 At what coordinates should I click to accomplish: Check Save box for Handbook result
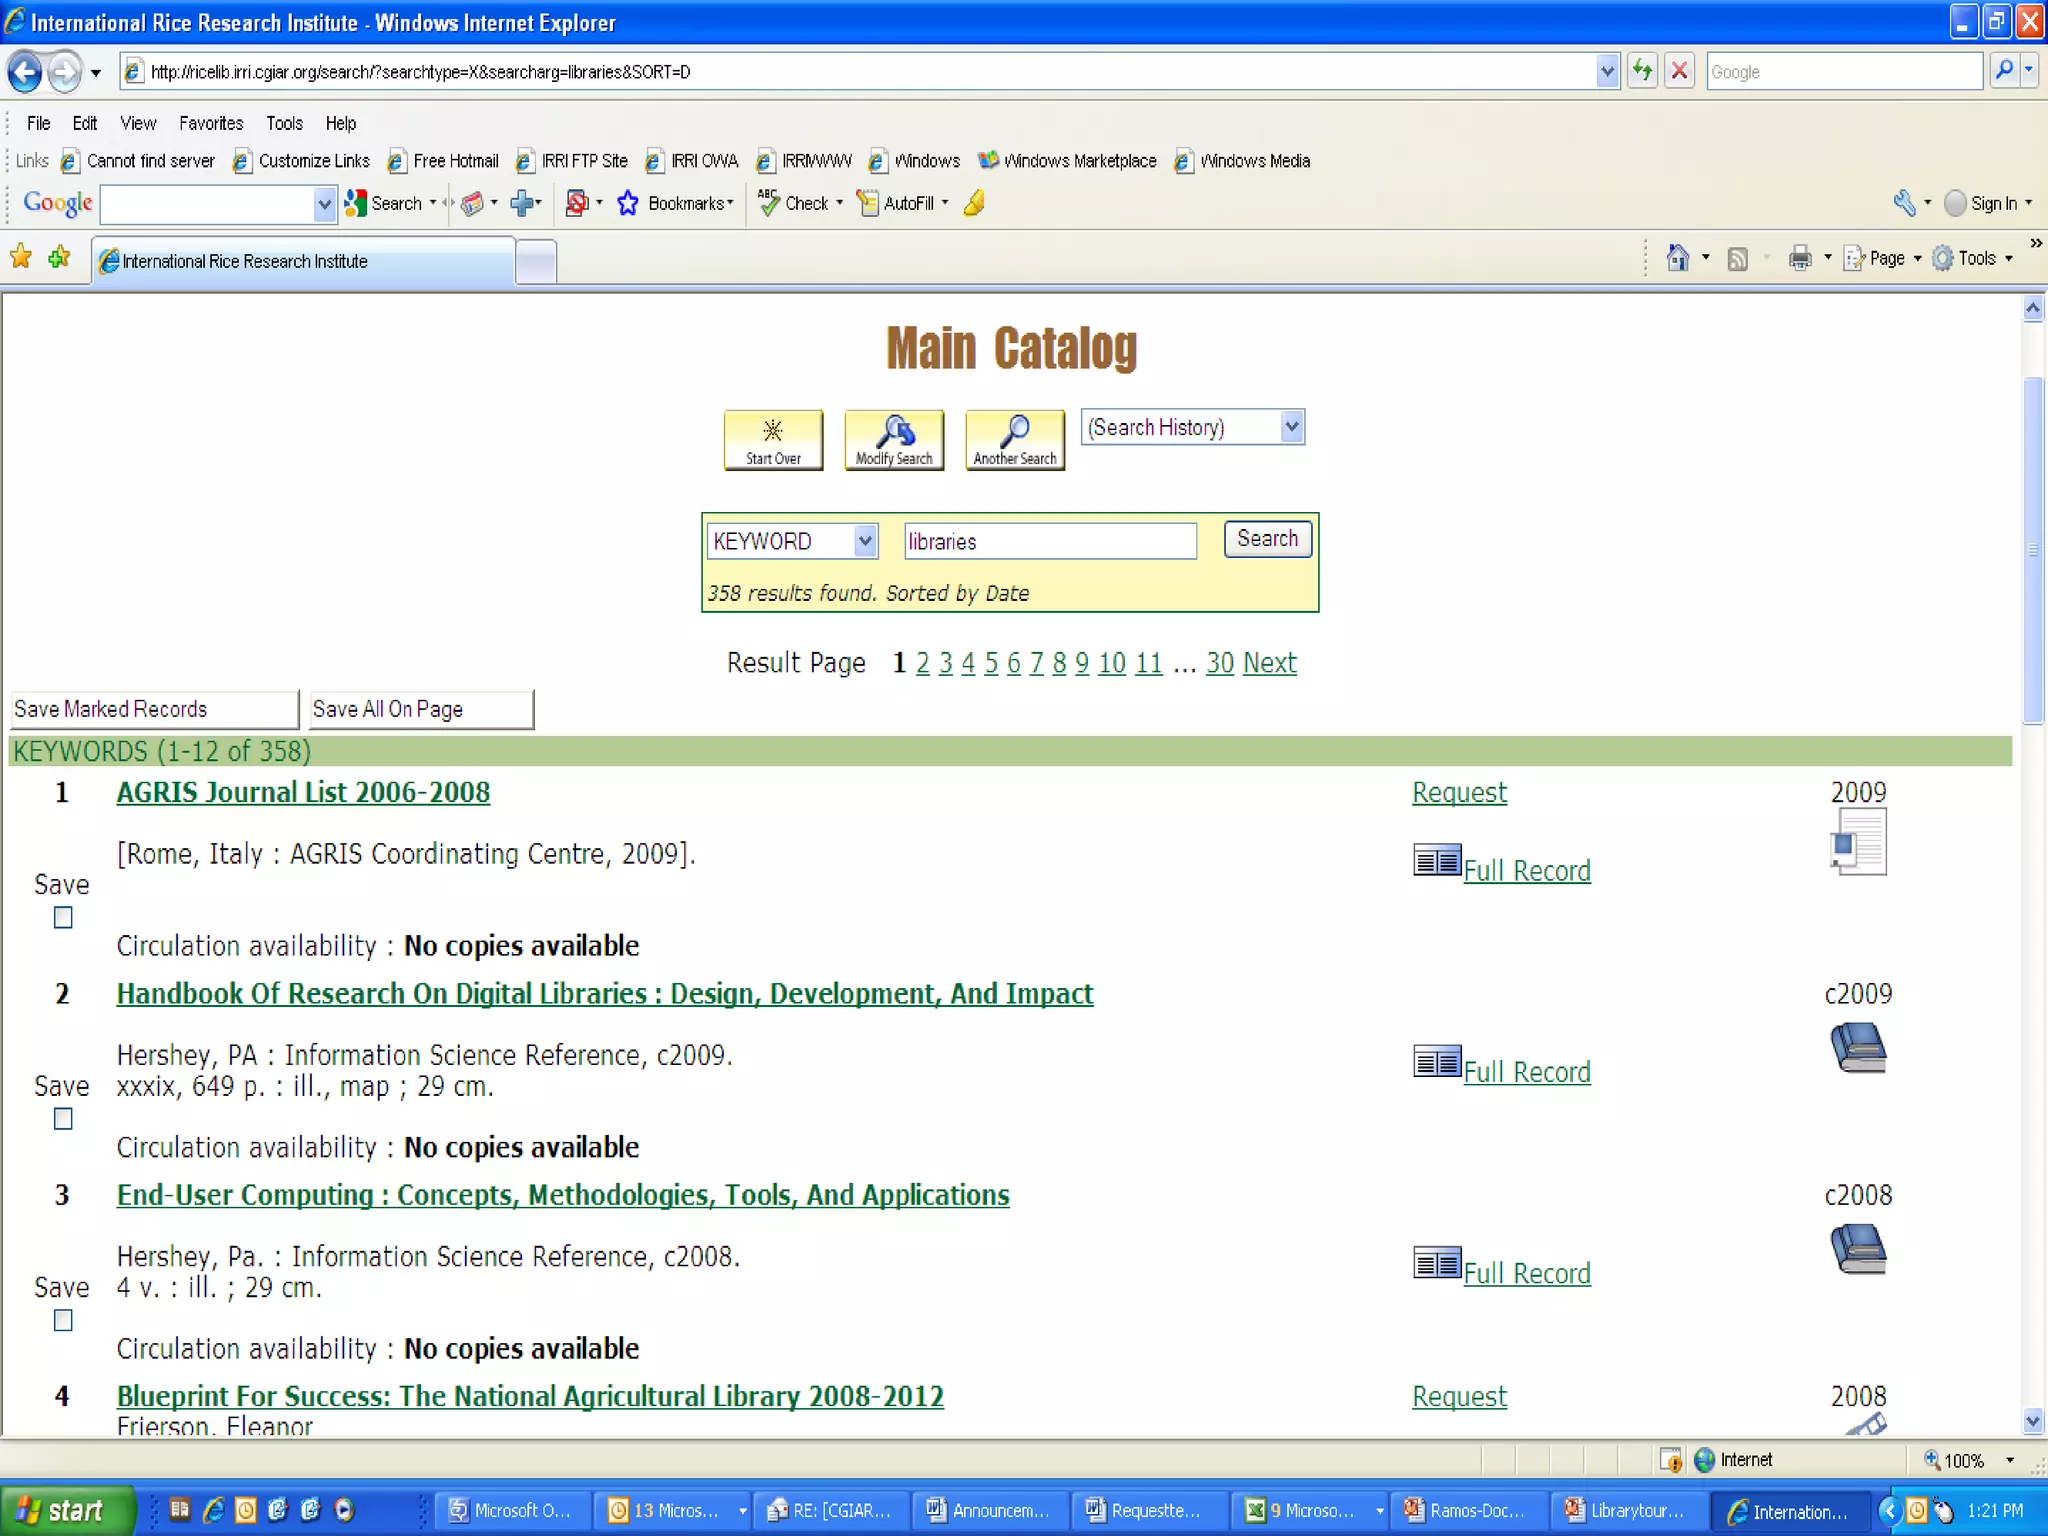[63, 1119]
